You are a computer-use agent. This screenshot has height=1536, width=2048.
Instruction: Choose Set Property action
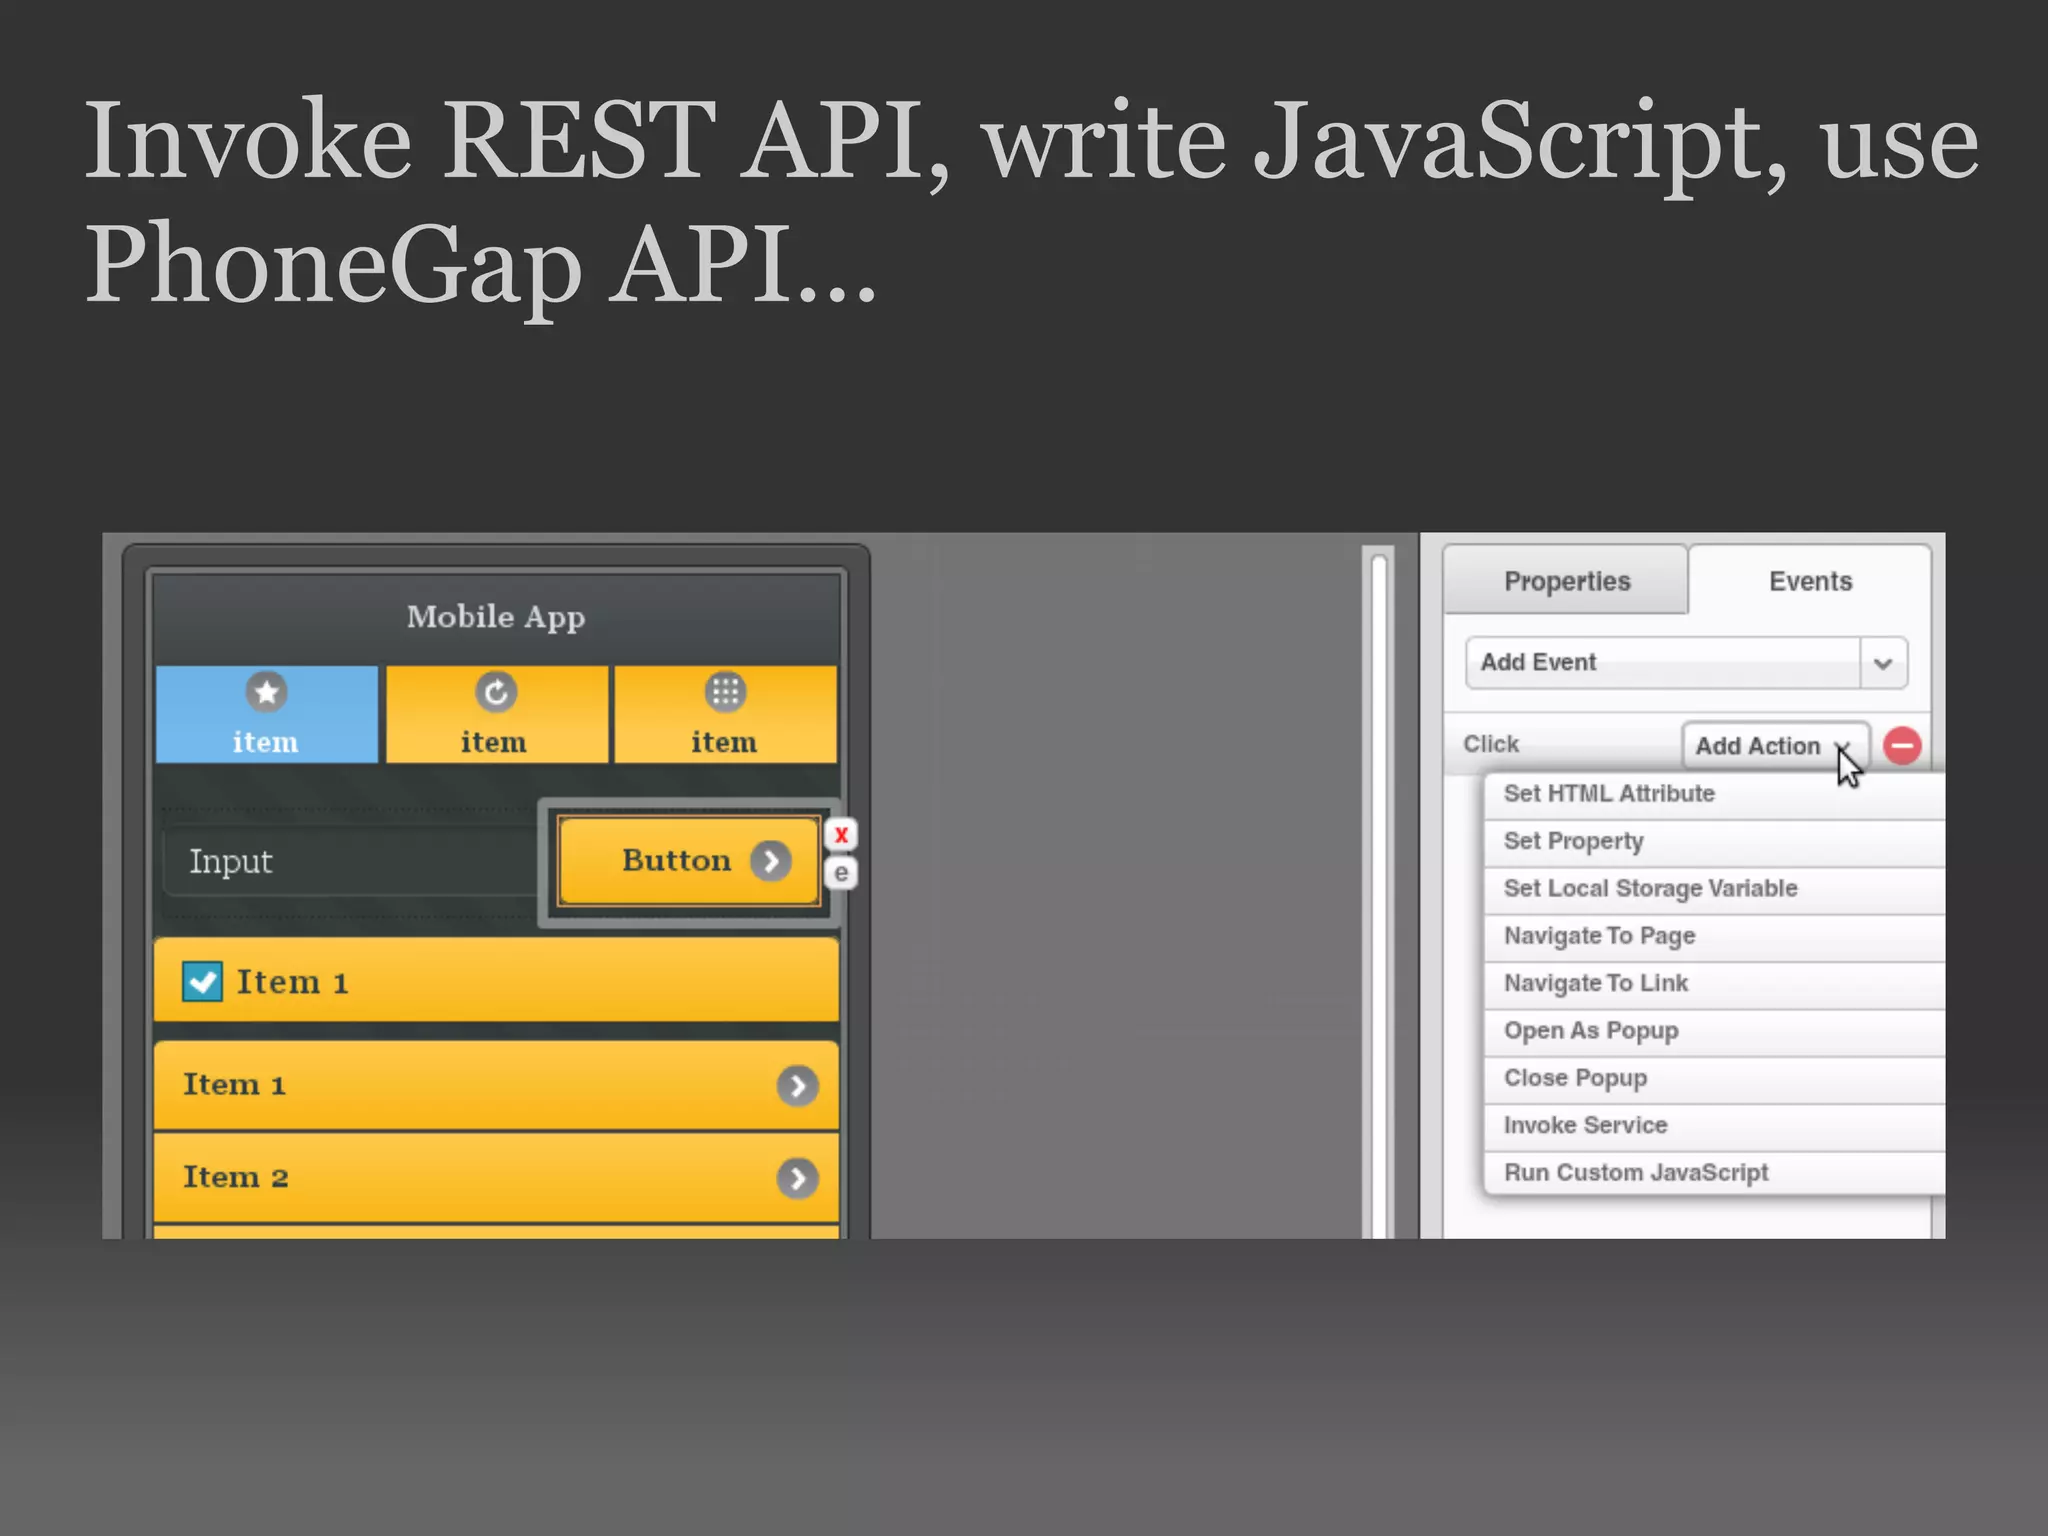pyautogui.click(x=1714, y=842)
